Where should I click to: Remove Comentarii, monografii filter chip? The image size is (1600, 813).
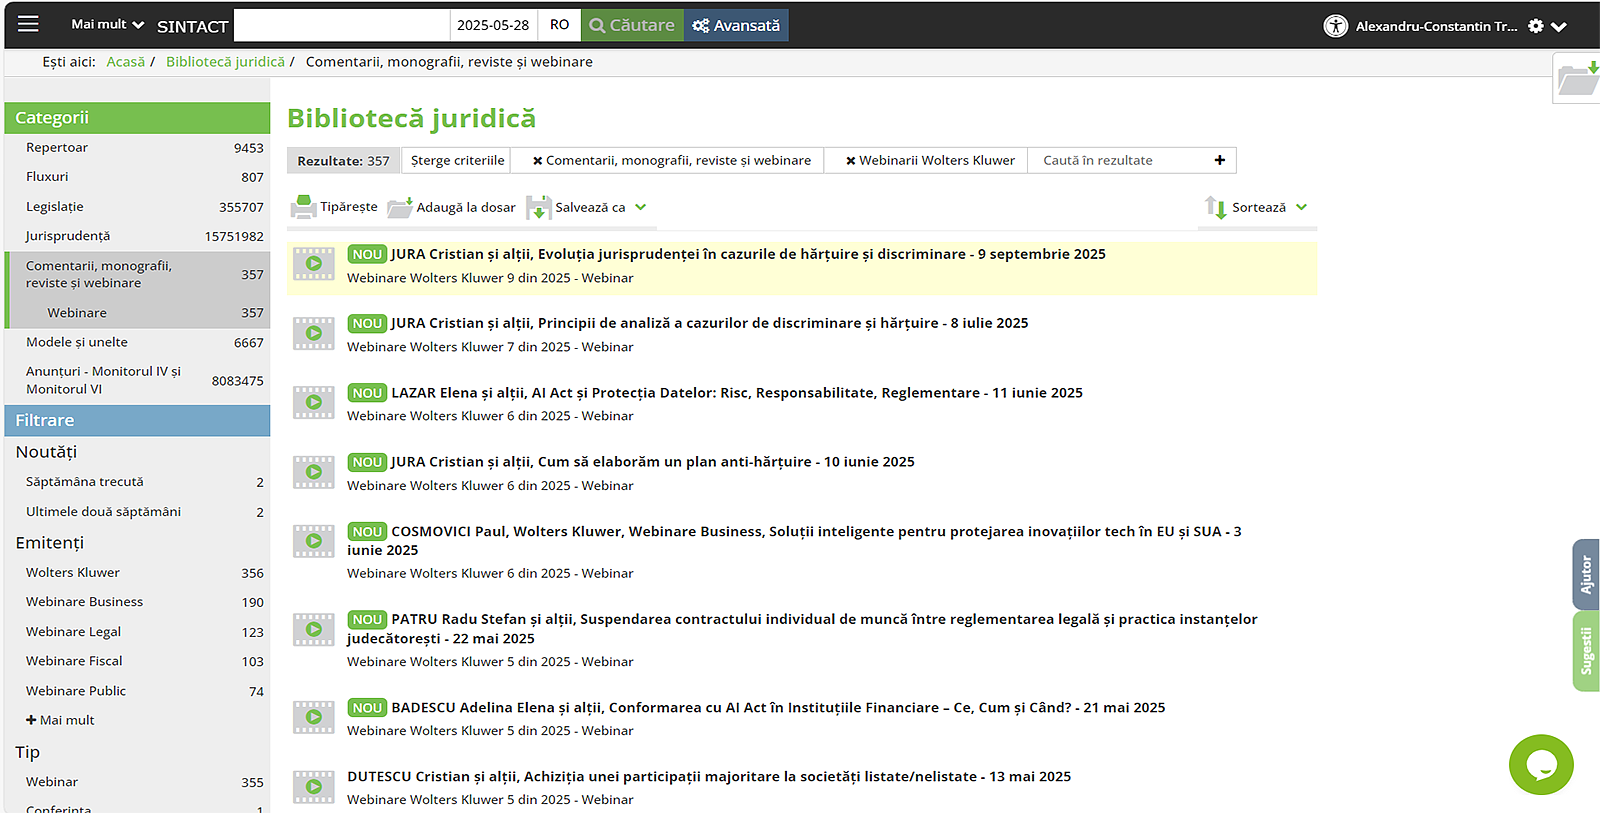tap(538, 160)
